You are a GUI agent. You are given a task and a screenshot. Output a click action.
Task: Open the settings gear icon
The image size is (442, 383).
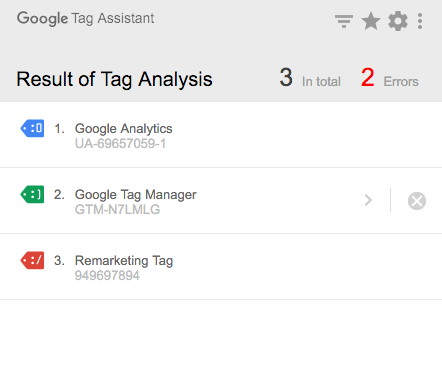tap(398, 21)
